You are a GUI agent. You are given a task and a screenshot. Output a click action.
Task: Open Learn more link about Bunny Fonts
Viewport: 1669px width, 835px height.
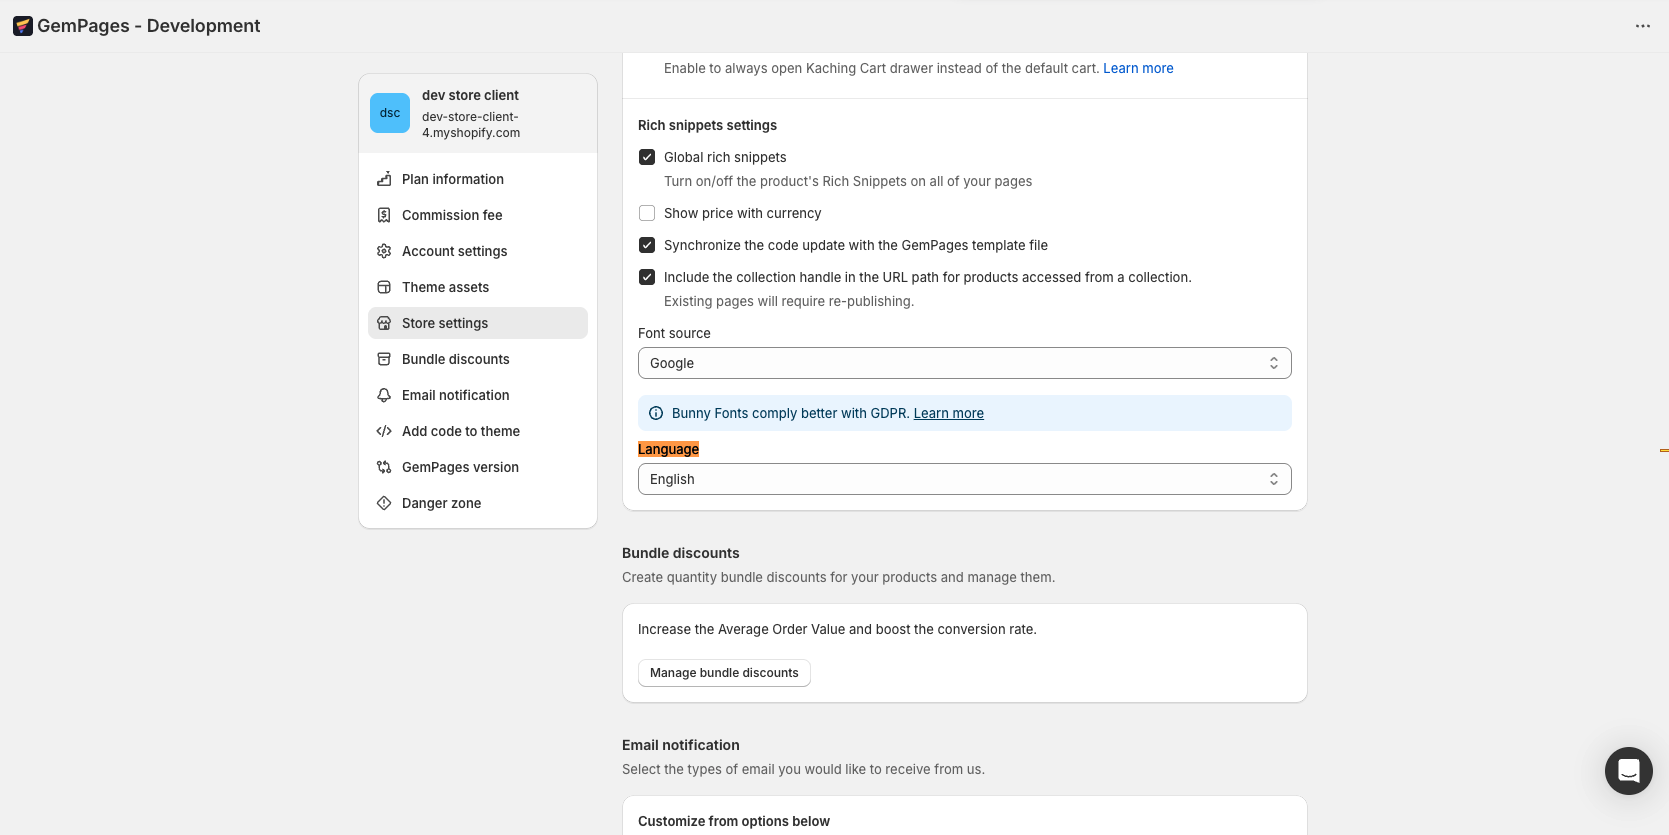coord(948,413)
